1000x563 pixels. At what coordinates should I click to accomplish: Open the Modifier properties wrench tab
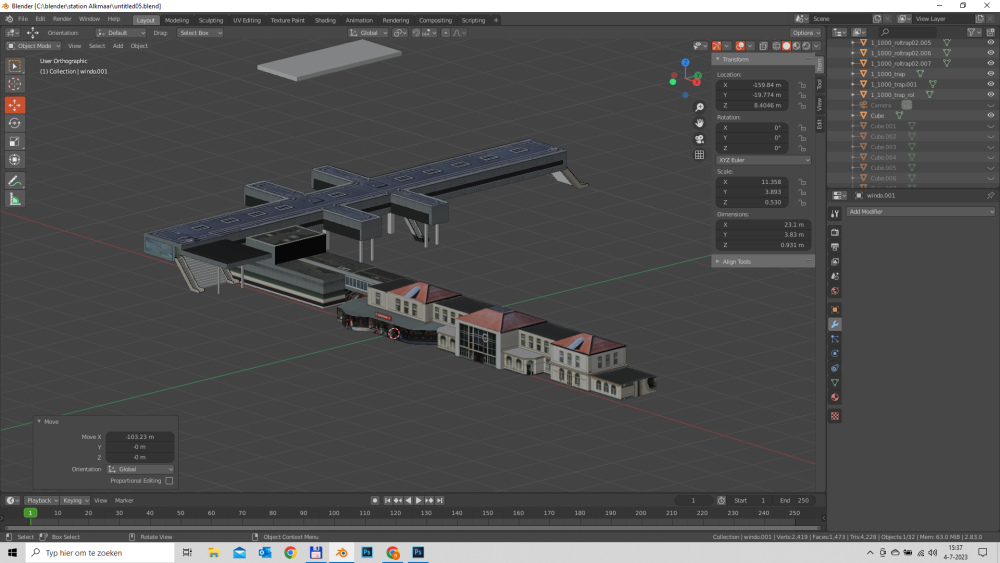[835, 324]
